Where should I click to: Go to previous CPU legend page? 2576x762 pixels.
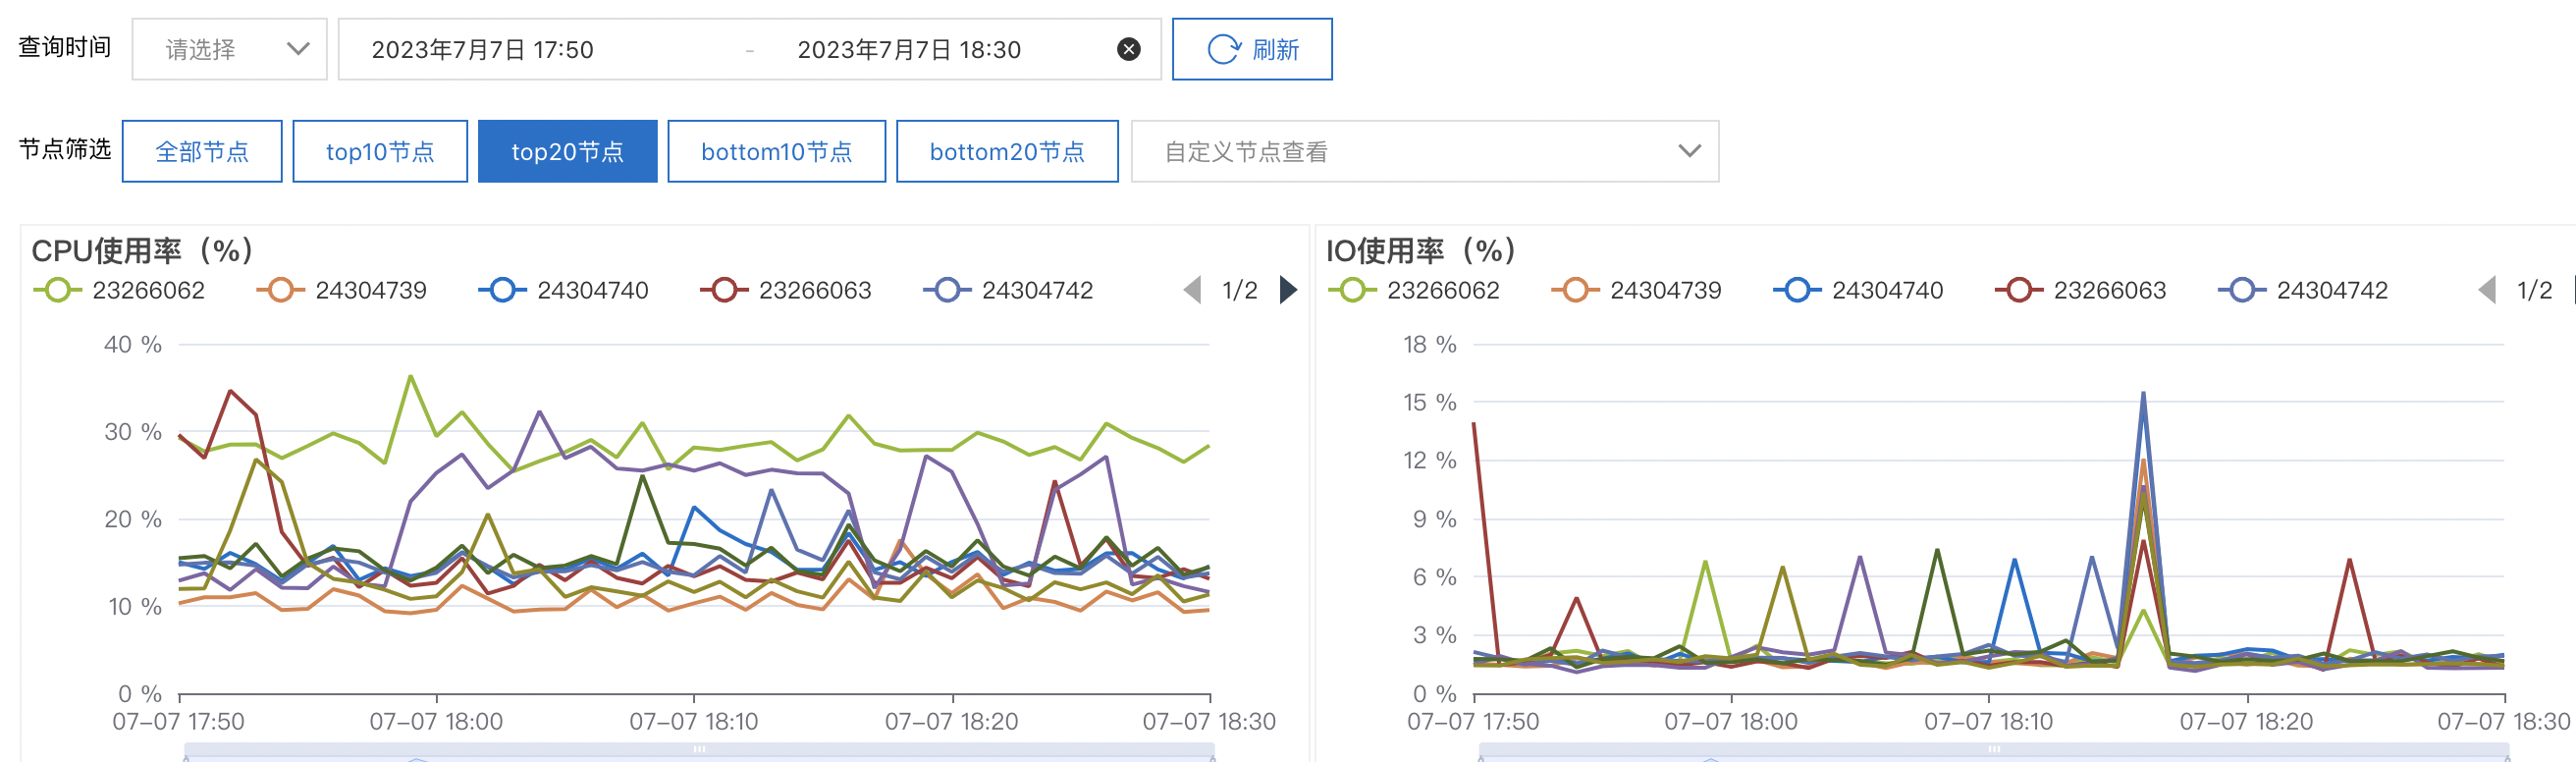pos(1192,290)
